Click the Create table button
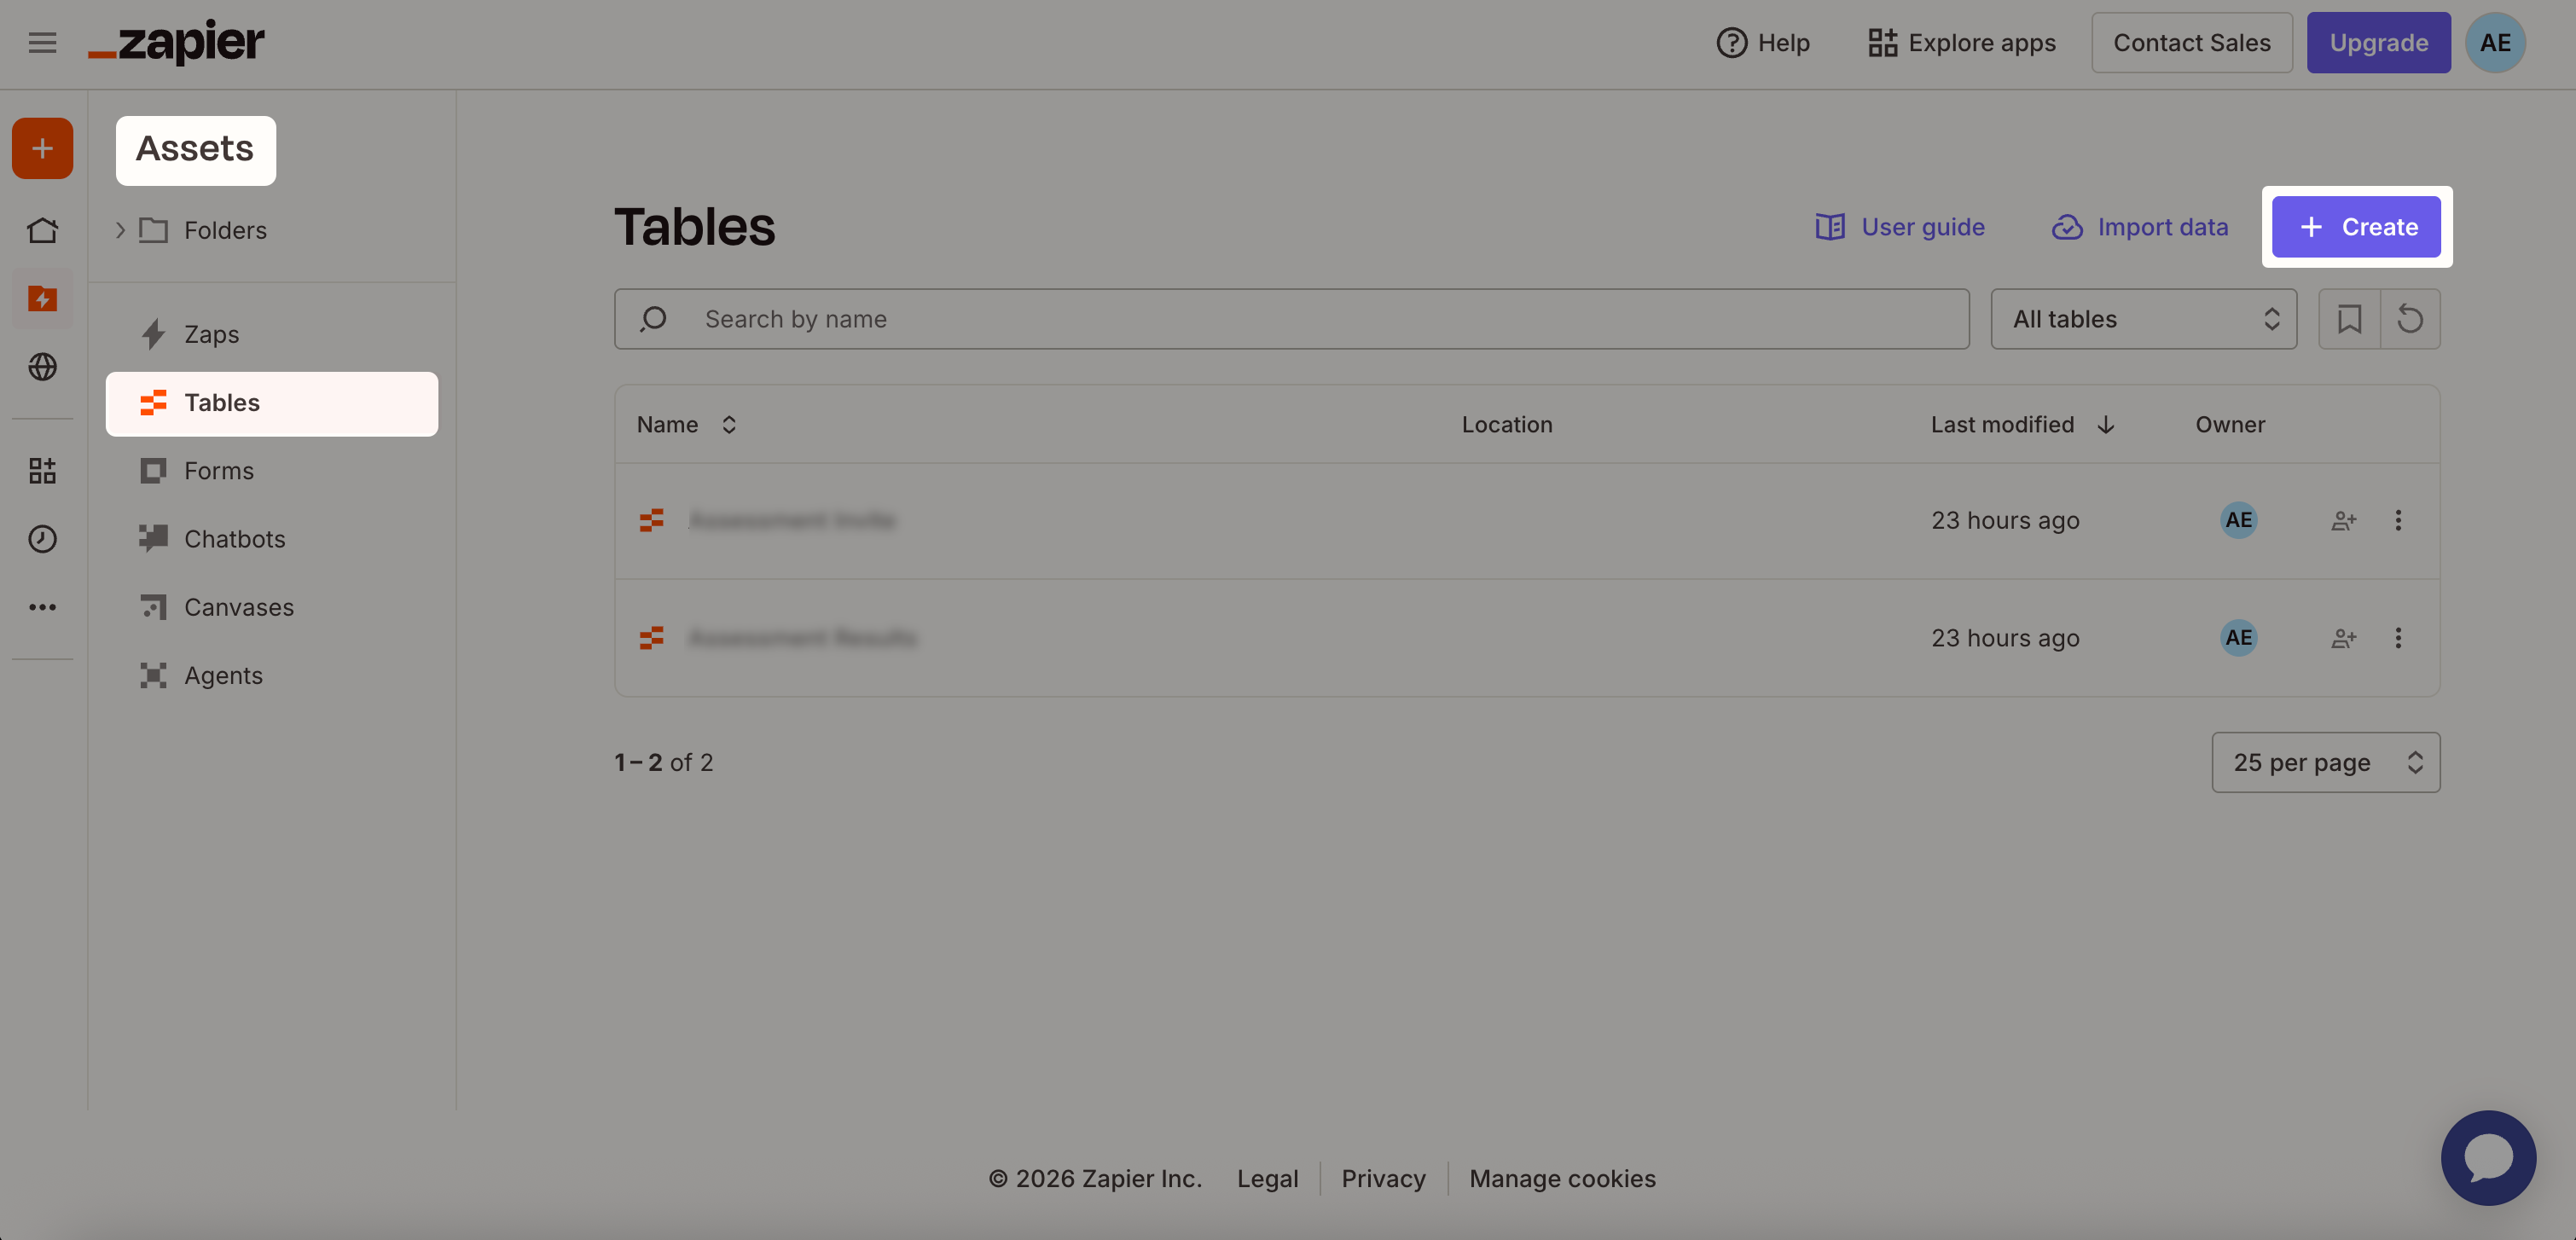The height and width of the screenshot is (1240, 2576). (x=2355, y=227)
